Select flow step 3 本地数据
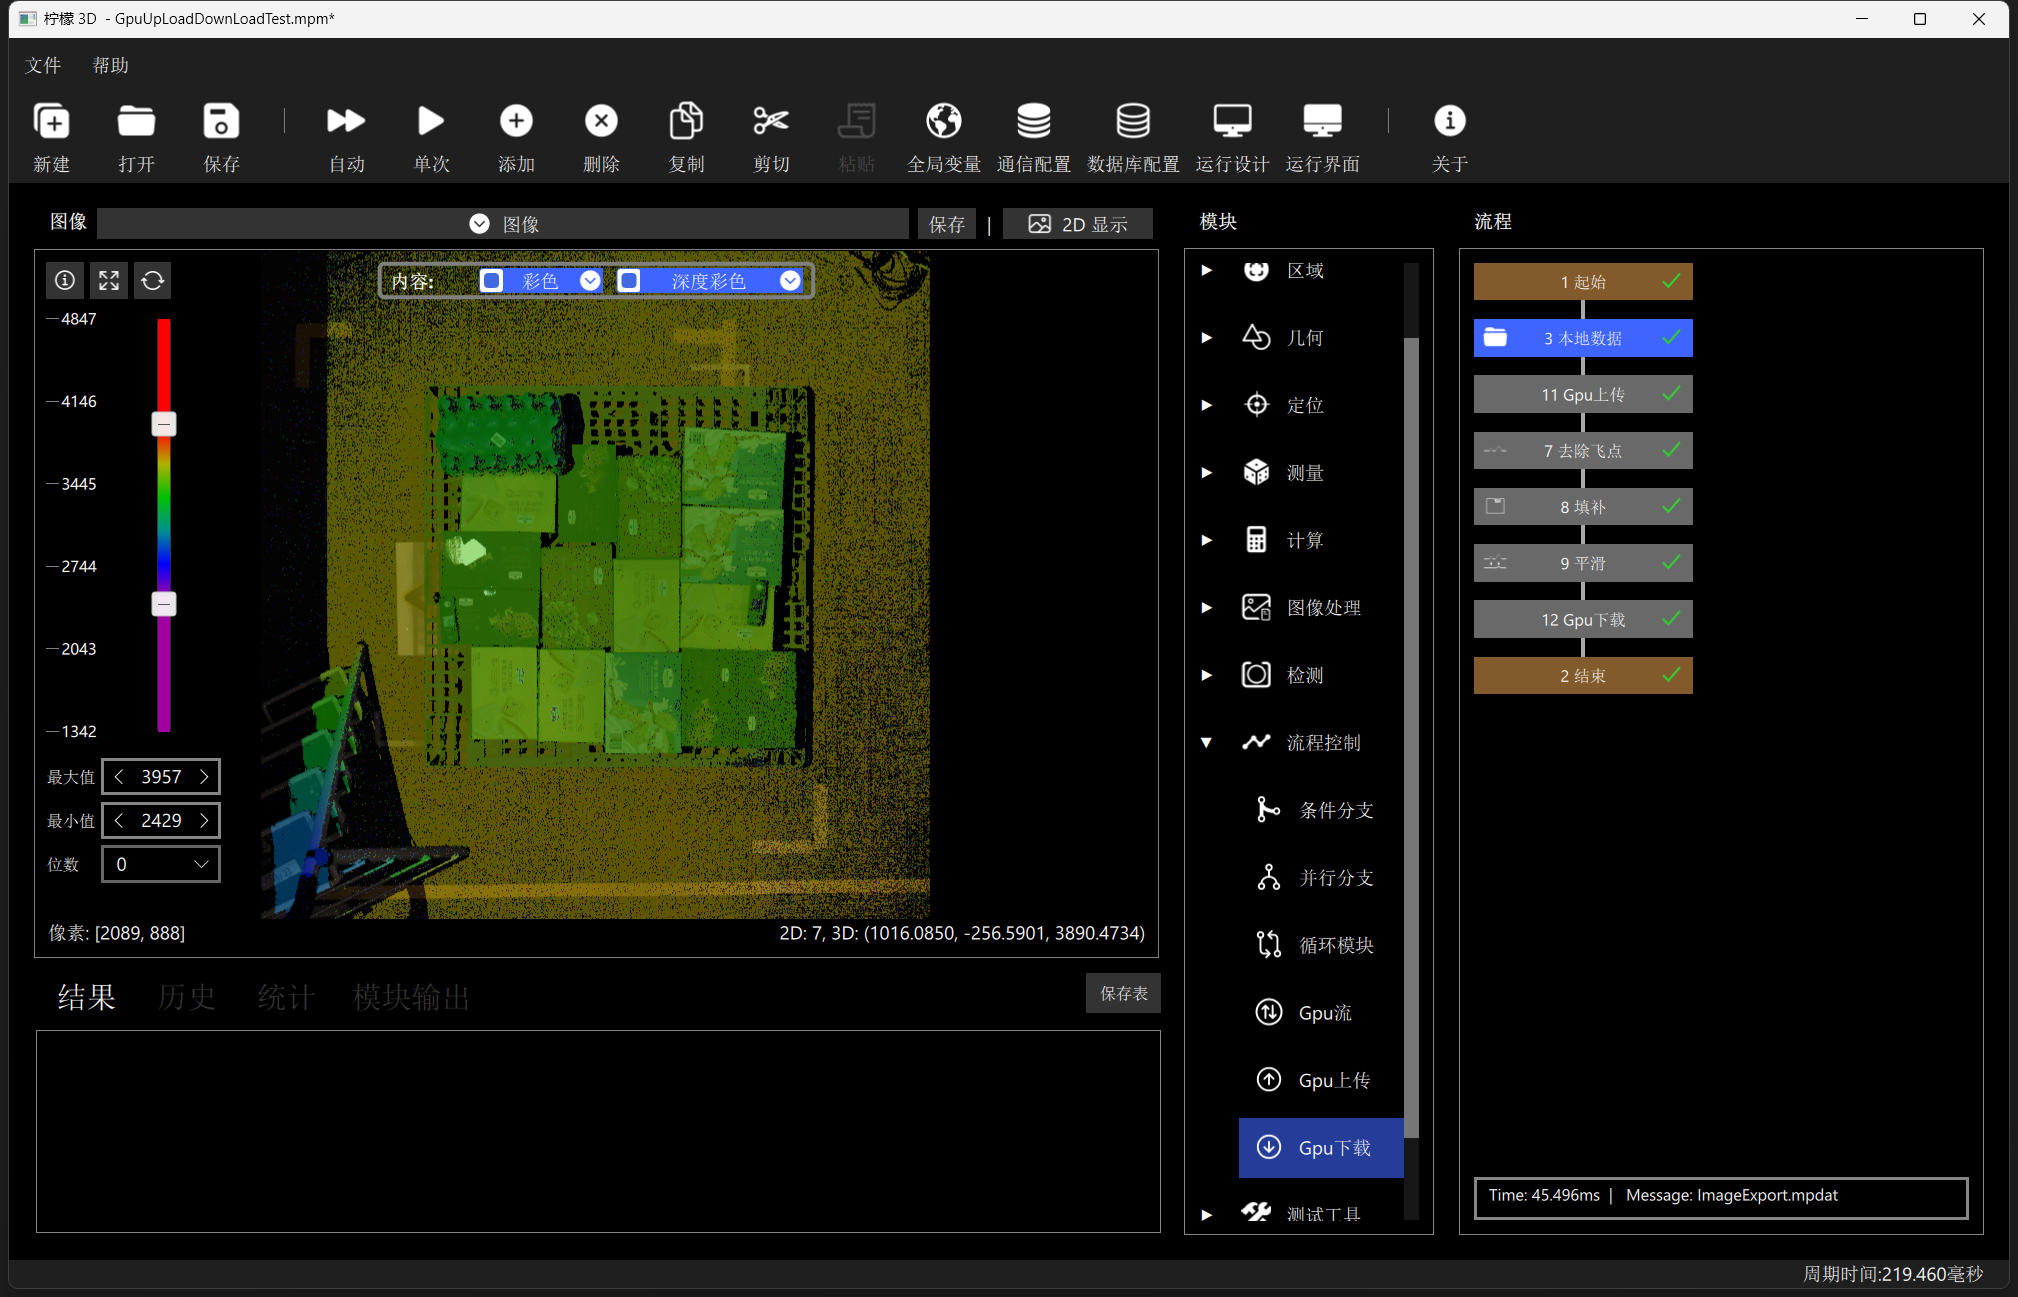 click(x=1583, y=338)
